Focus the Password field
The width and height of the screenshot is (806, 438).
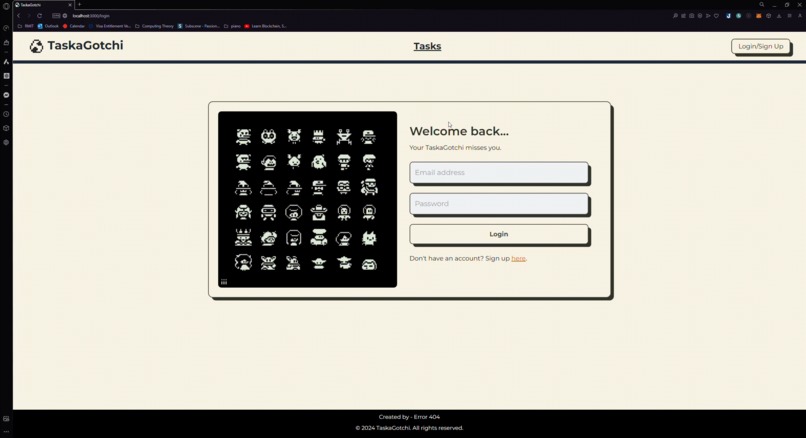point(499,204)
